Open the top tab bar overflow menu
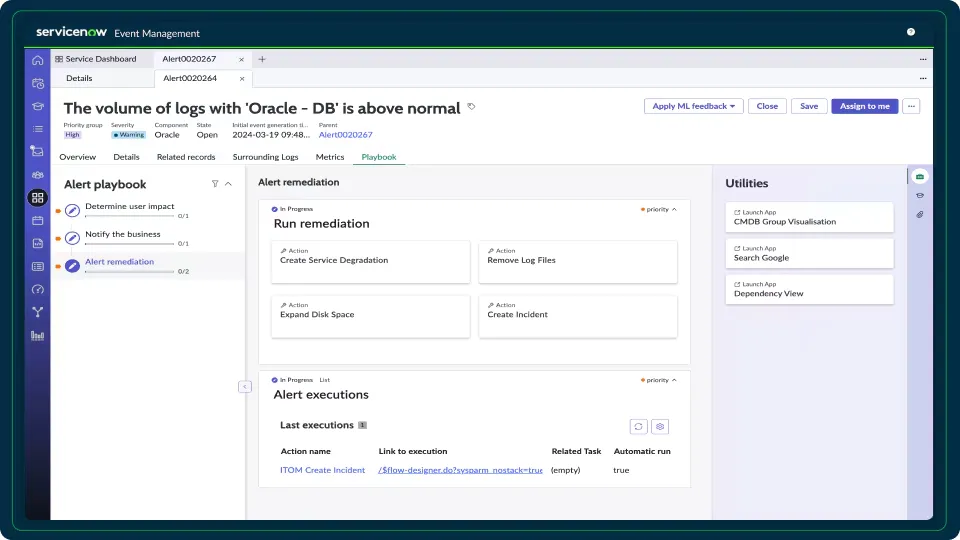960x540 pixels. click(923, 59)
